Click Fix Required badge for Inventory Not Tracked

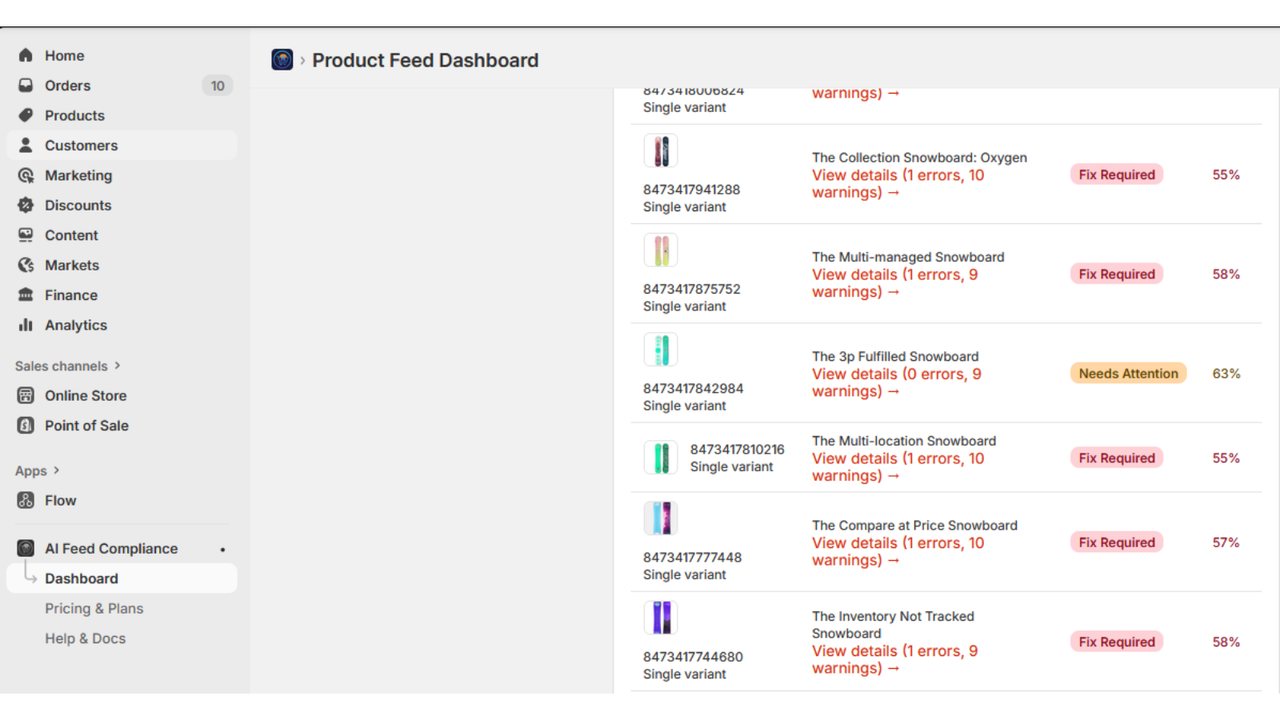tap(1117, 642)
